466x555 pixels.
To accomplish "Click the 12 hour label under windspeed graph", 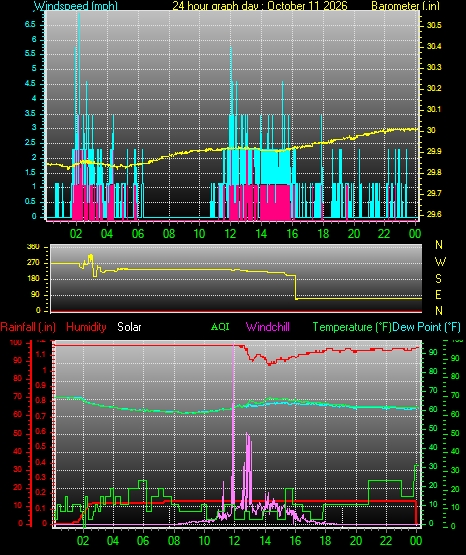I will click(230, 234).
